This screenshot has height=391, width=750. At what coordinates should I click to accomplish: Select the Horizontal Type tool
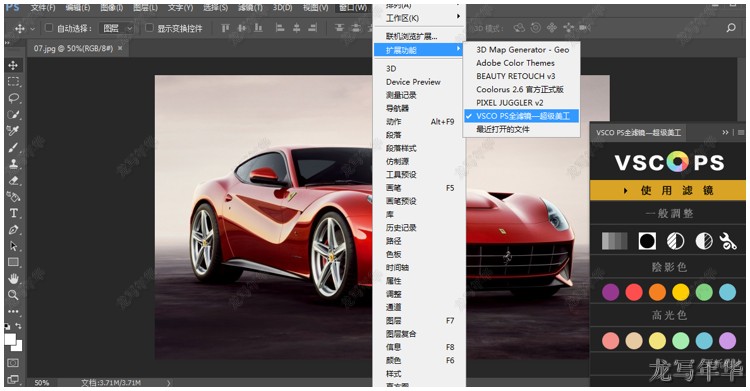click(x=13, y=213)
